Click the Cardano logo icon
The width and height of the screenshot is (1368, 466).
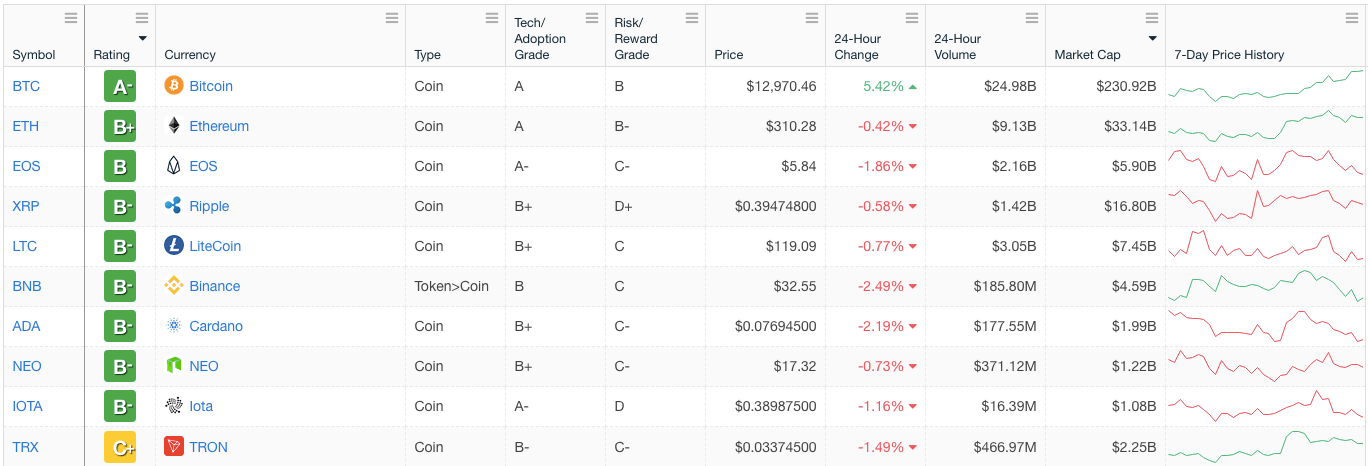point(174,326)
